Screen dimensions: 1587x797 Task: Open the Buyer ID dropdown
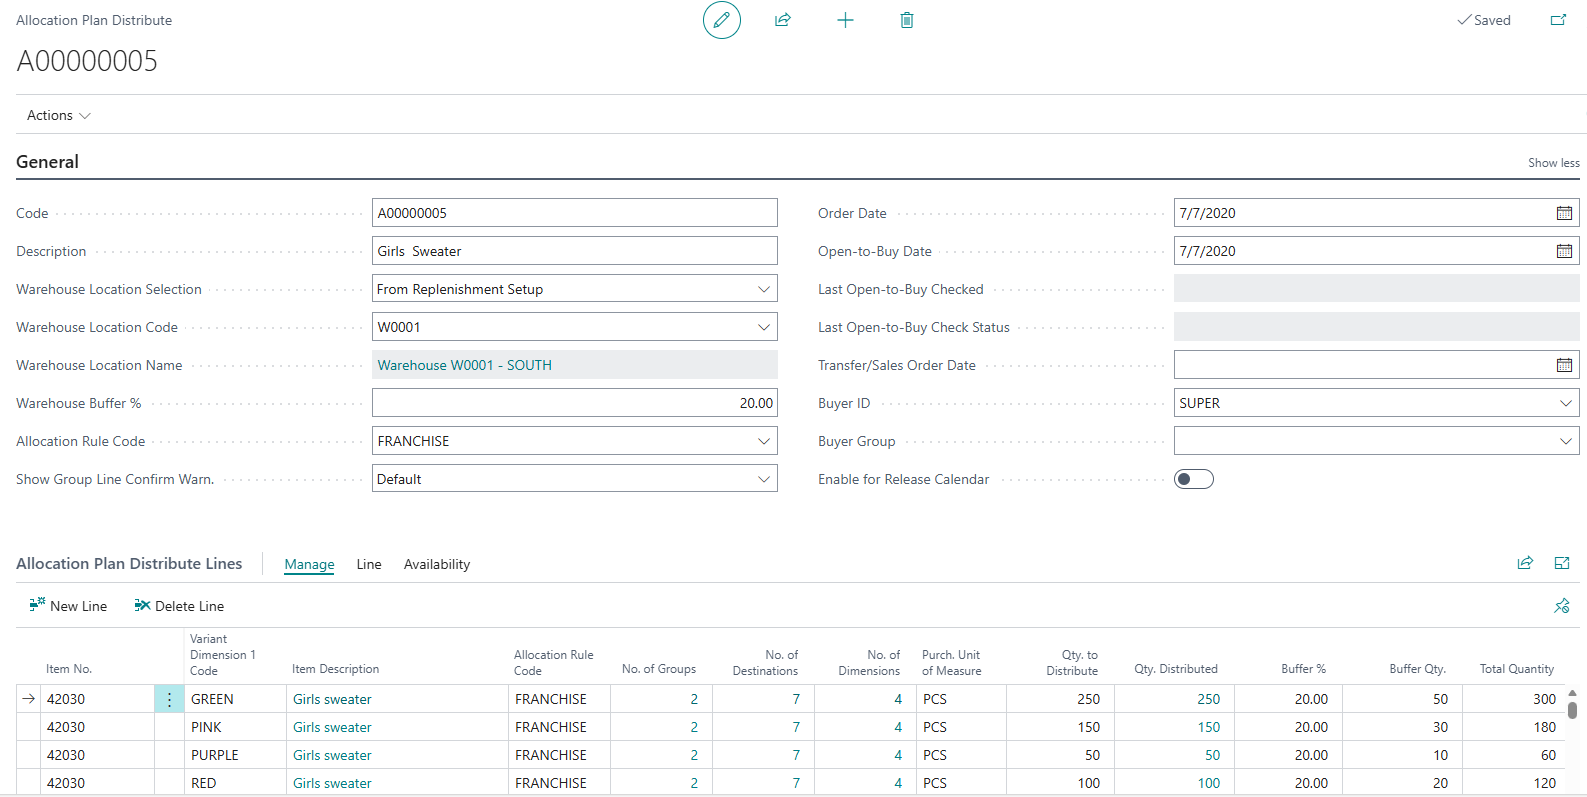[x=1565, y=403]
